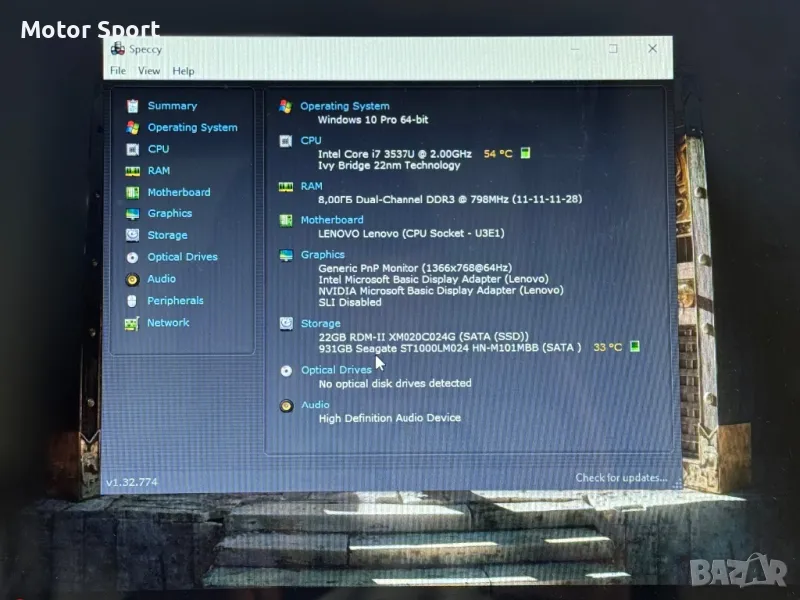Viewport: 800px width, 600px height.
Task: Click the Check for updates link
Action: point(620,478)
